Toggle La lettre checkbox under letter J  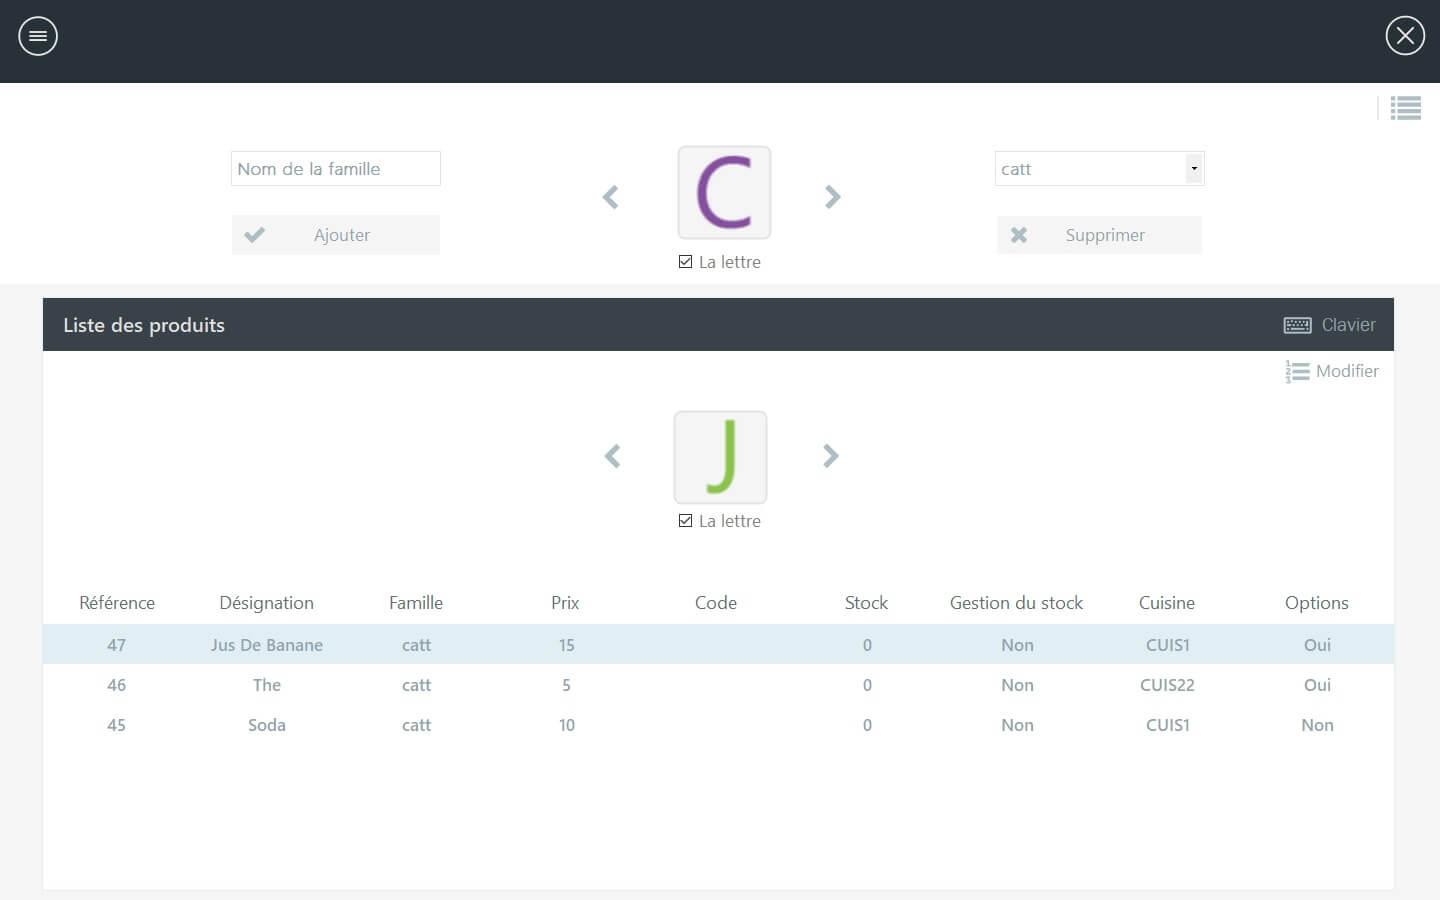(x=685, y=521)
